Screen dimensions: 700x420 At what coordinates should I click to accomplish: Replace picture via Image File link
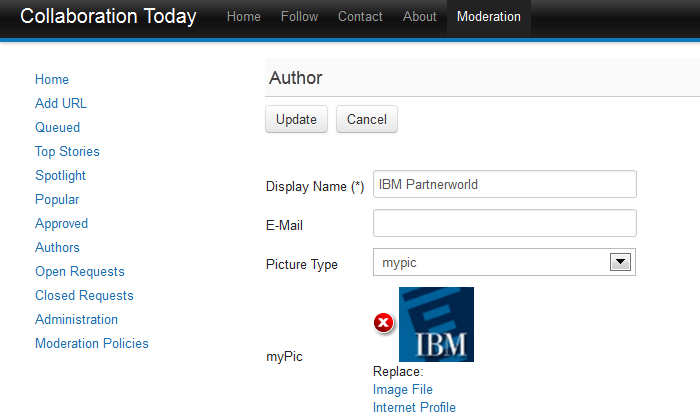(403, 390)
